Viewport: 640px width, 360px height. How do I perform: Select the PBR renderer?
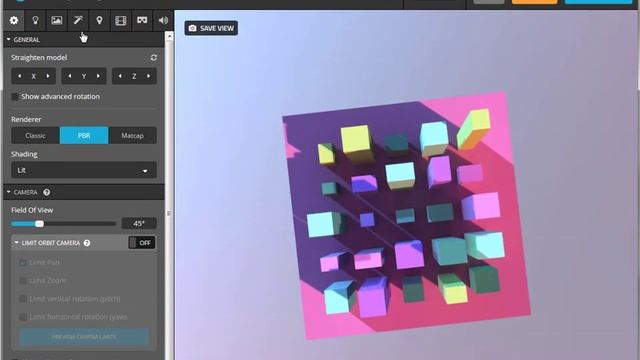pos(84,136)
